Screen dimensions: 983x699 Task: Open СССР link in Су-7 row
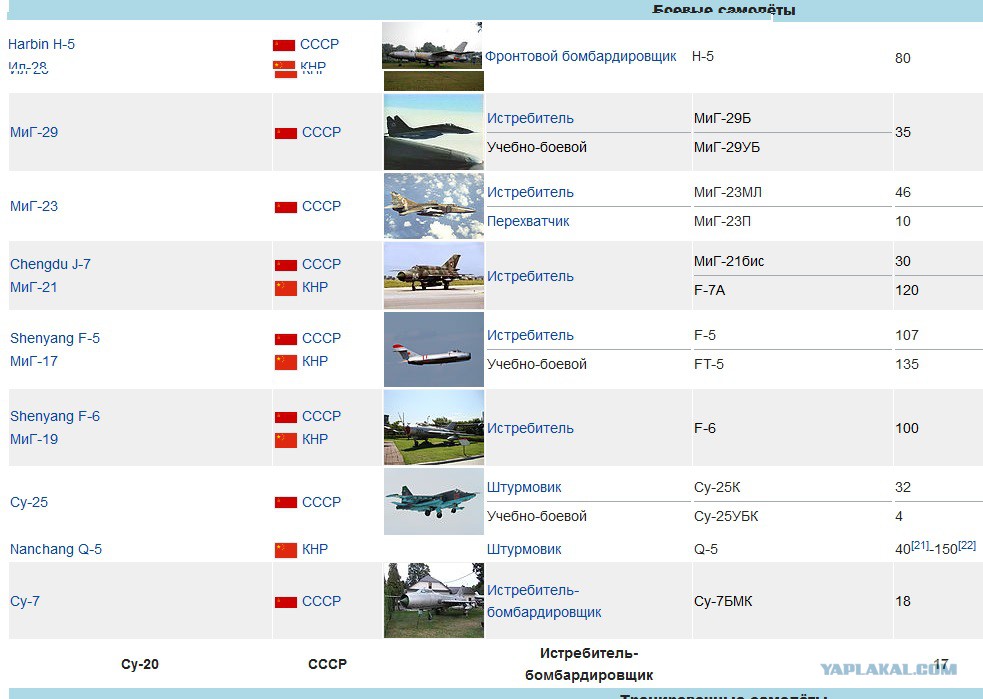tap(322, 601)
